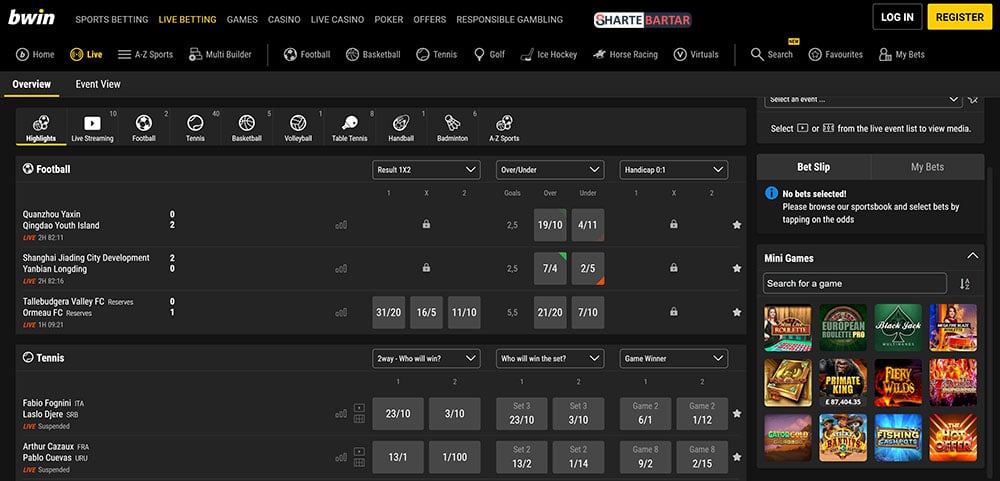Viewport: 1000px width, 481px height.
Task: Click the bwin logo
Action: coord(31,18)
